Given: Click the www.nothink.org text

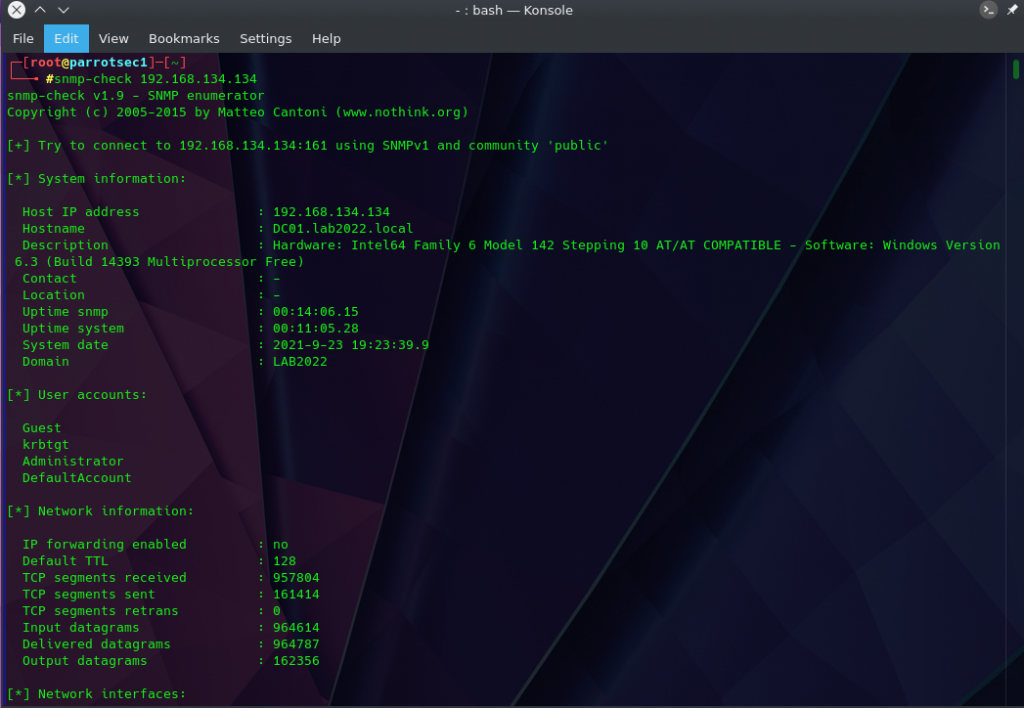Looking at the screenshot, I should click(402, 112).
